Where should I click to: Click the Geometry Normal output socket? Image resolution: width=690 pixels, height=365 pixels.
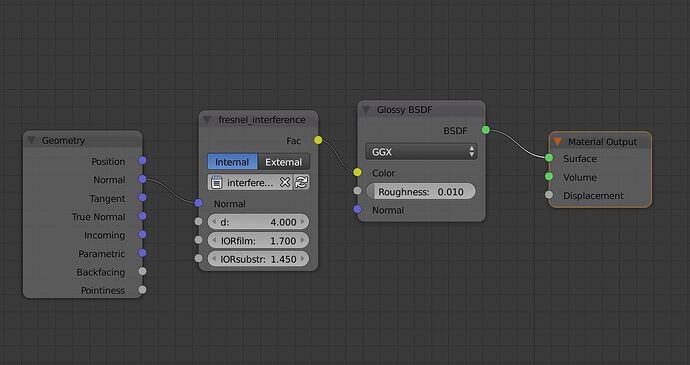click(x=142, y=179)
